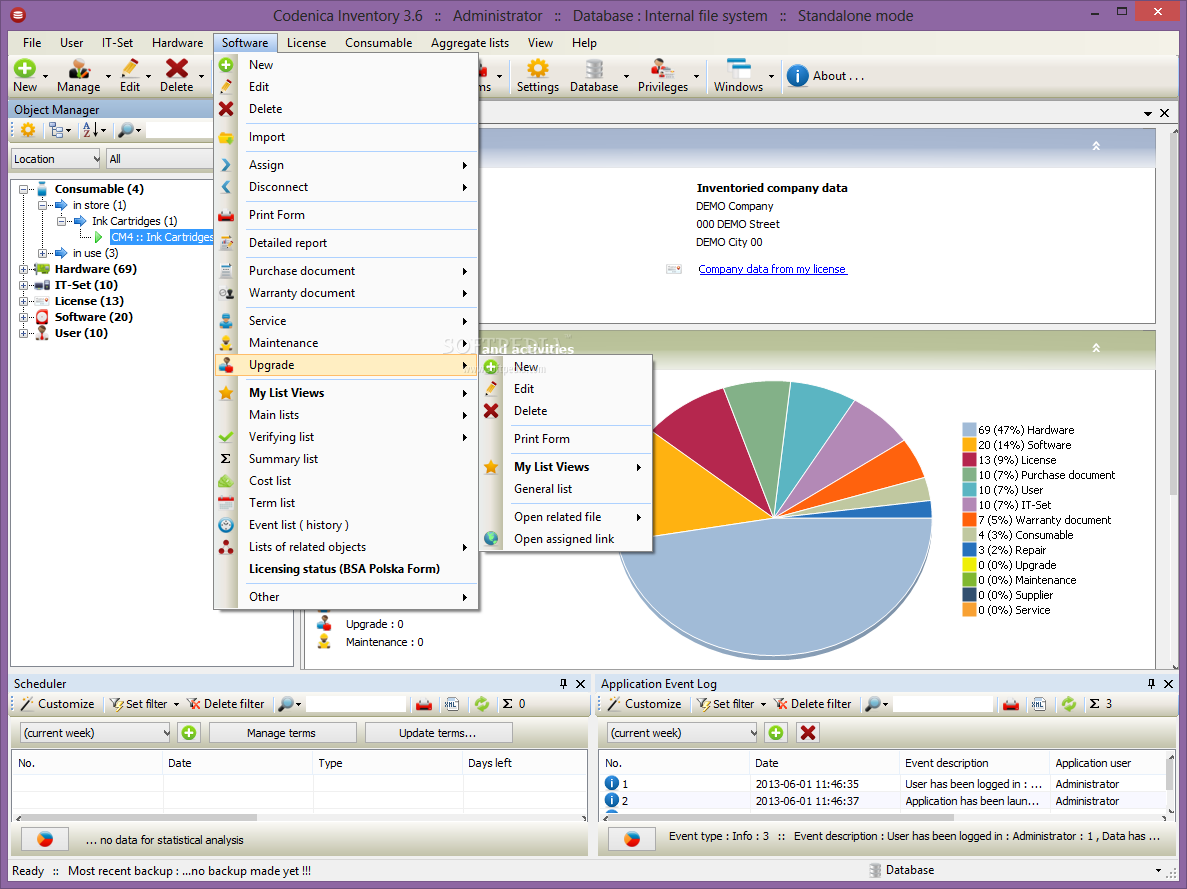Choose Detailed report menu item
The image size is (1187, 889).
pos(347,243)
